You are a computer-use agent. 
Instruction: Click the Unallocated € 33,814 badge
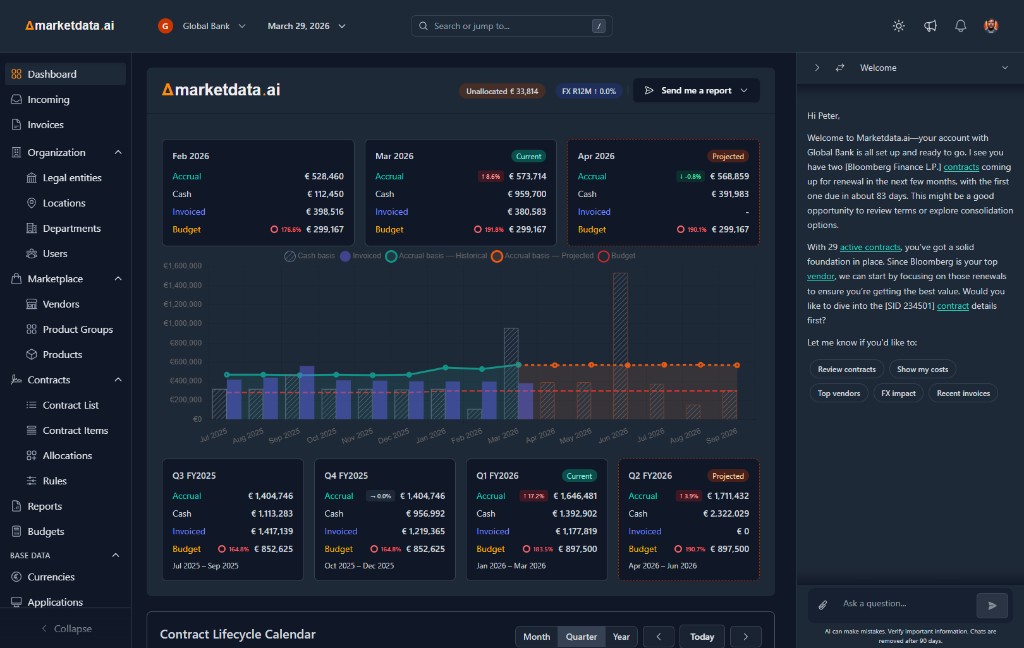point(502,91)
